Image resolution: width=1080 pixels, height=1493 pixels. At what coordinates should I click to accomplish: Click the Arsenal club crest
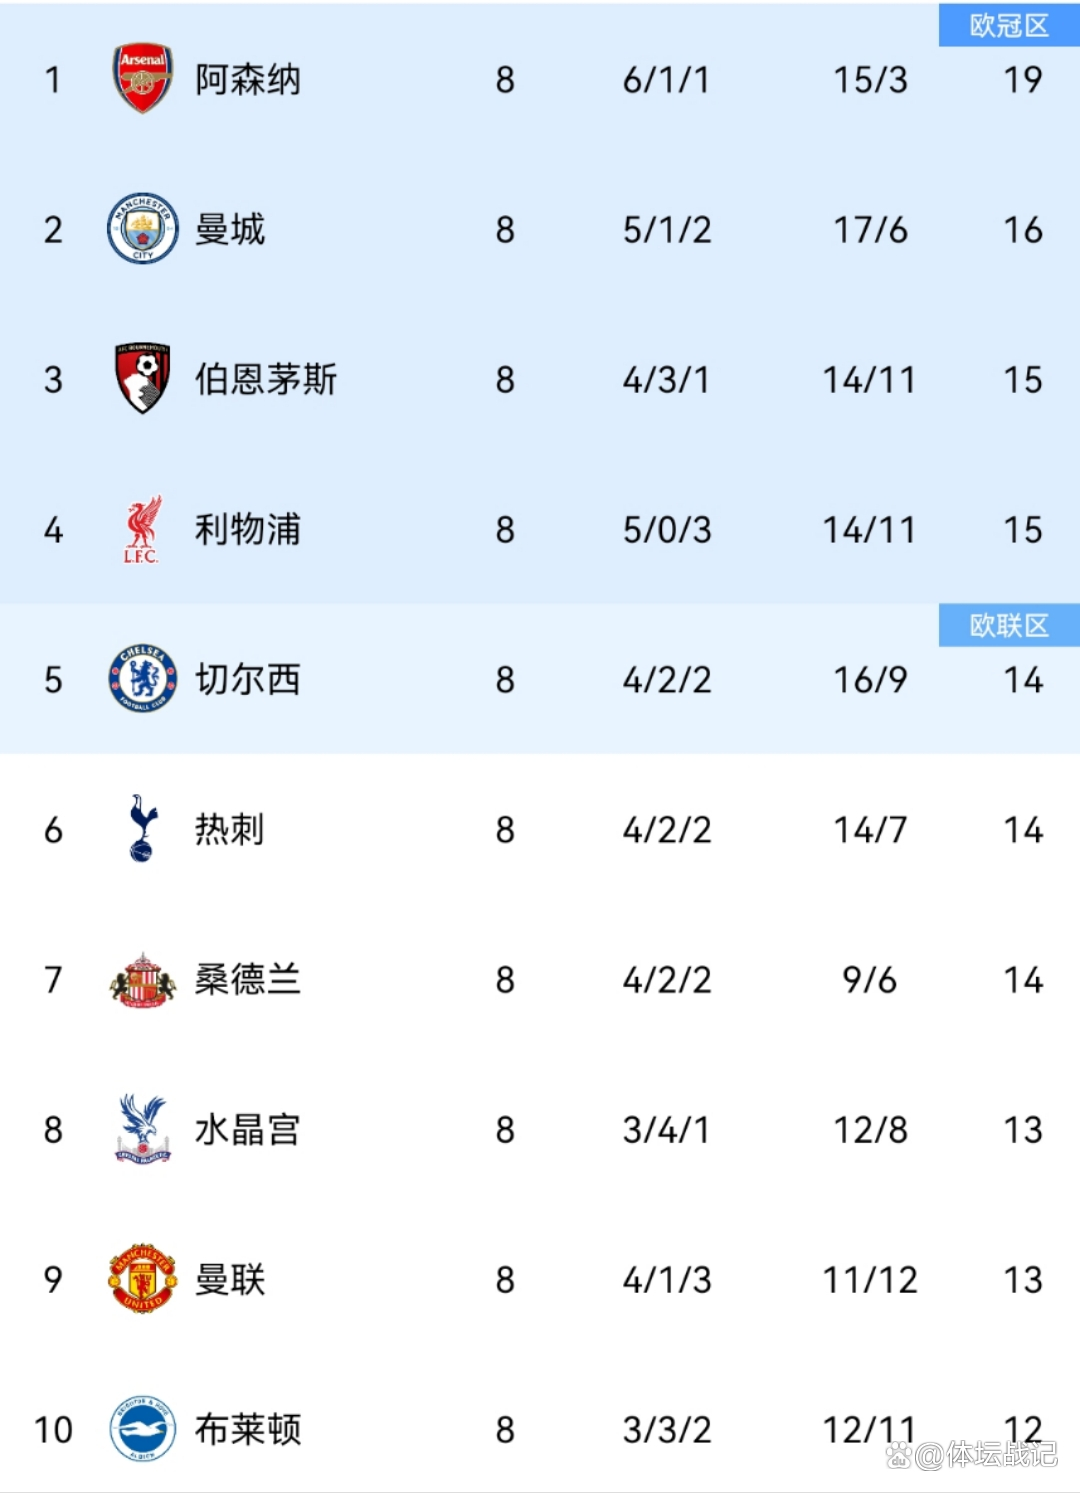coord(143,78)
